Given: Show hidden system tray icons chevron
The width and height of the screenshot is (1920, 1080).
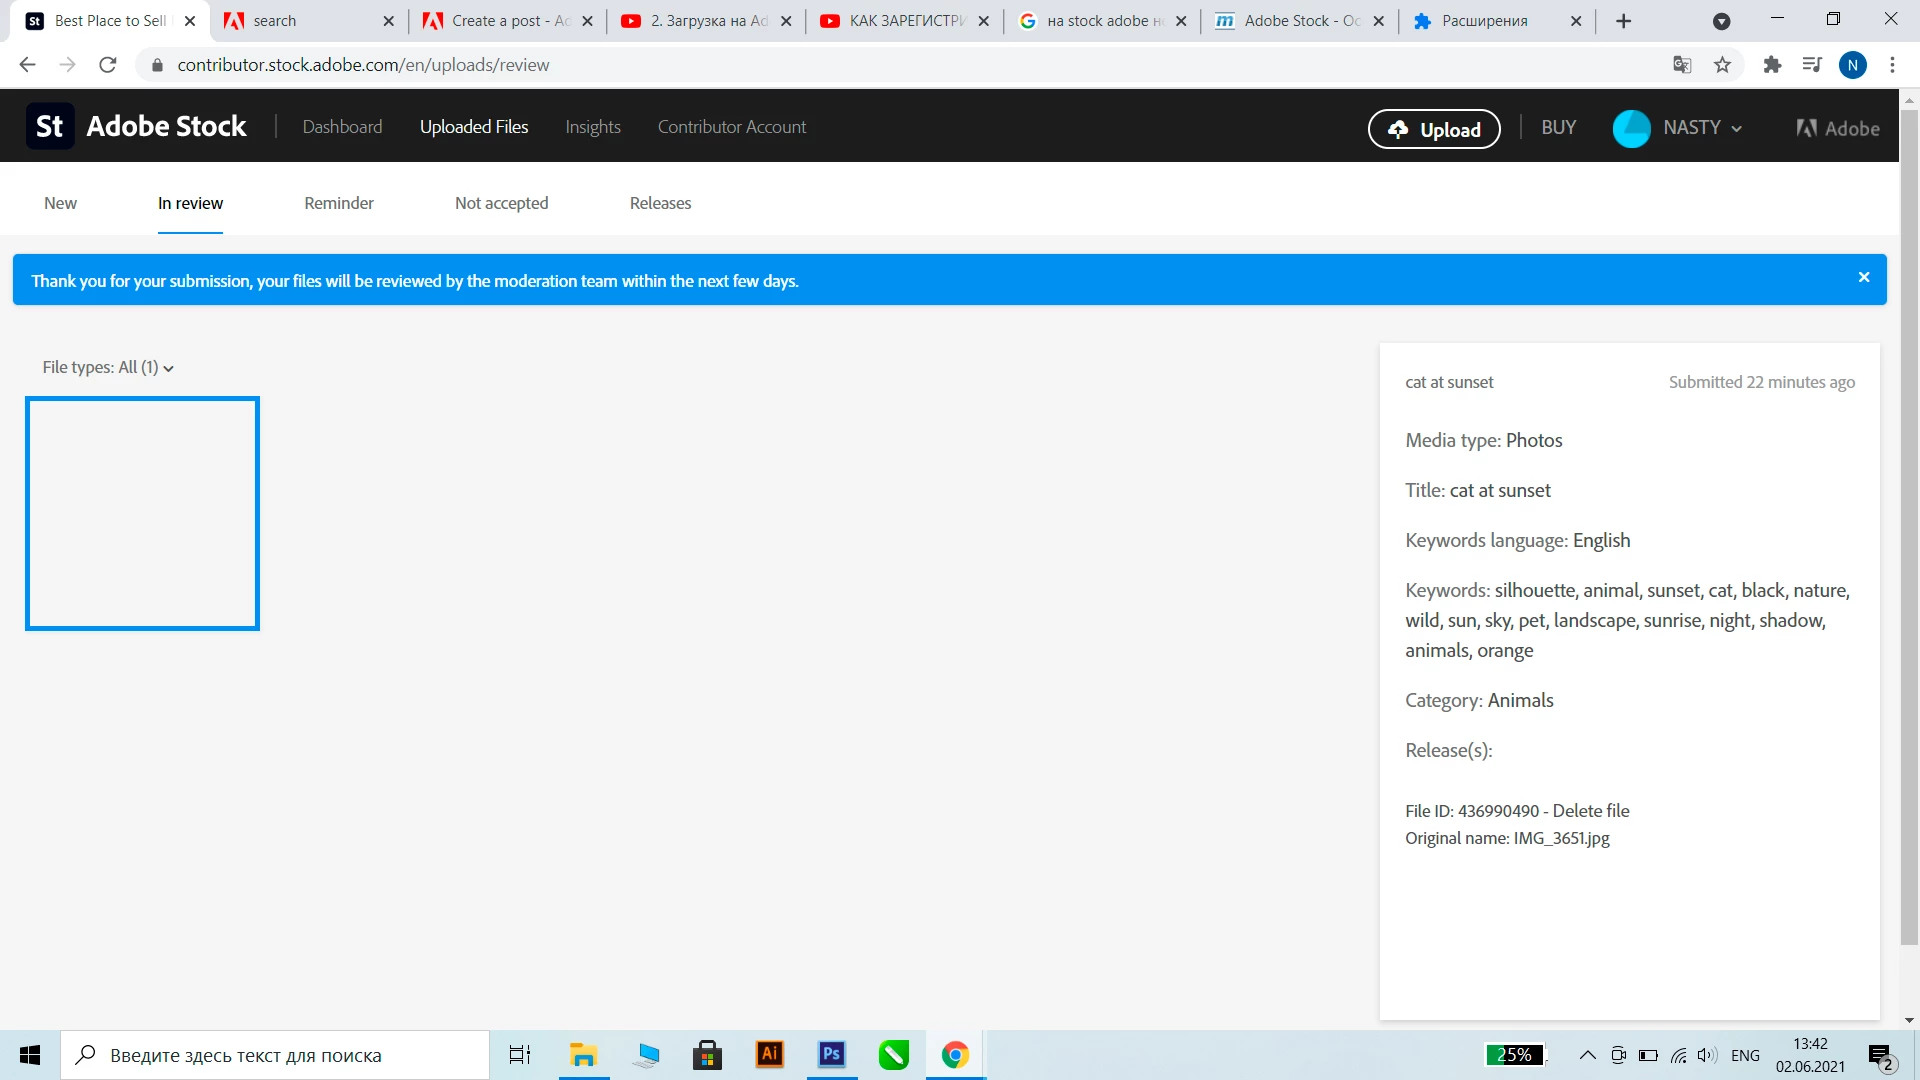Looking at the screenshot, I should (x=1587, y=1055).
